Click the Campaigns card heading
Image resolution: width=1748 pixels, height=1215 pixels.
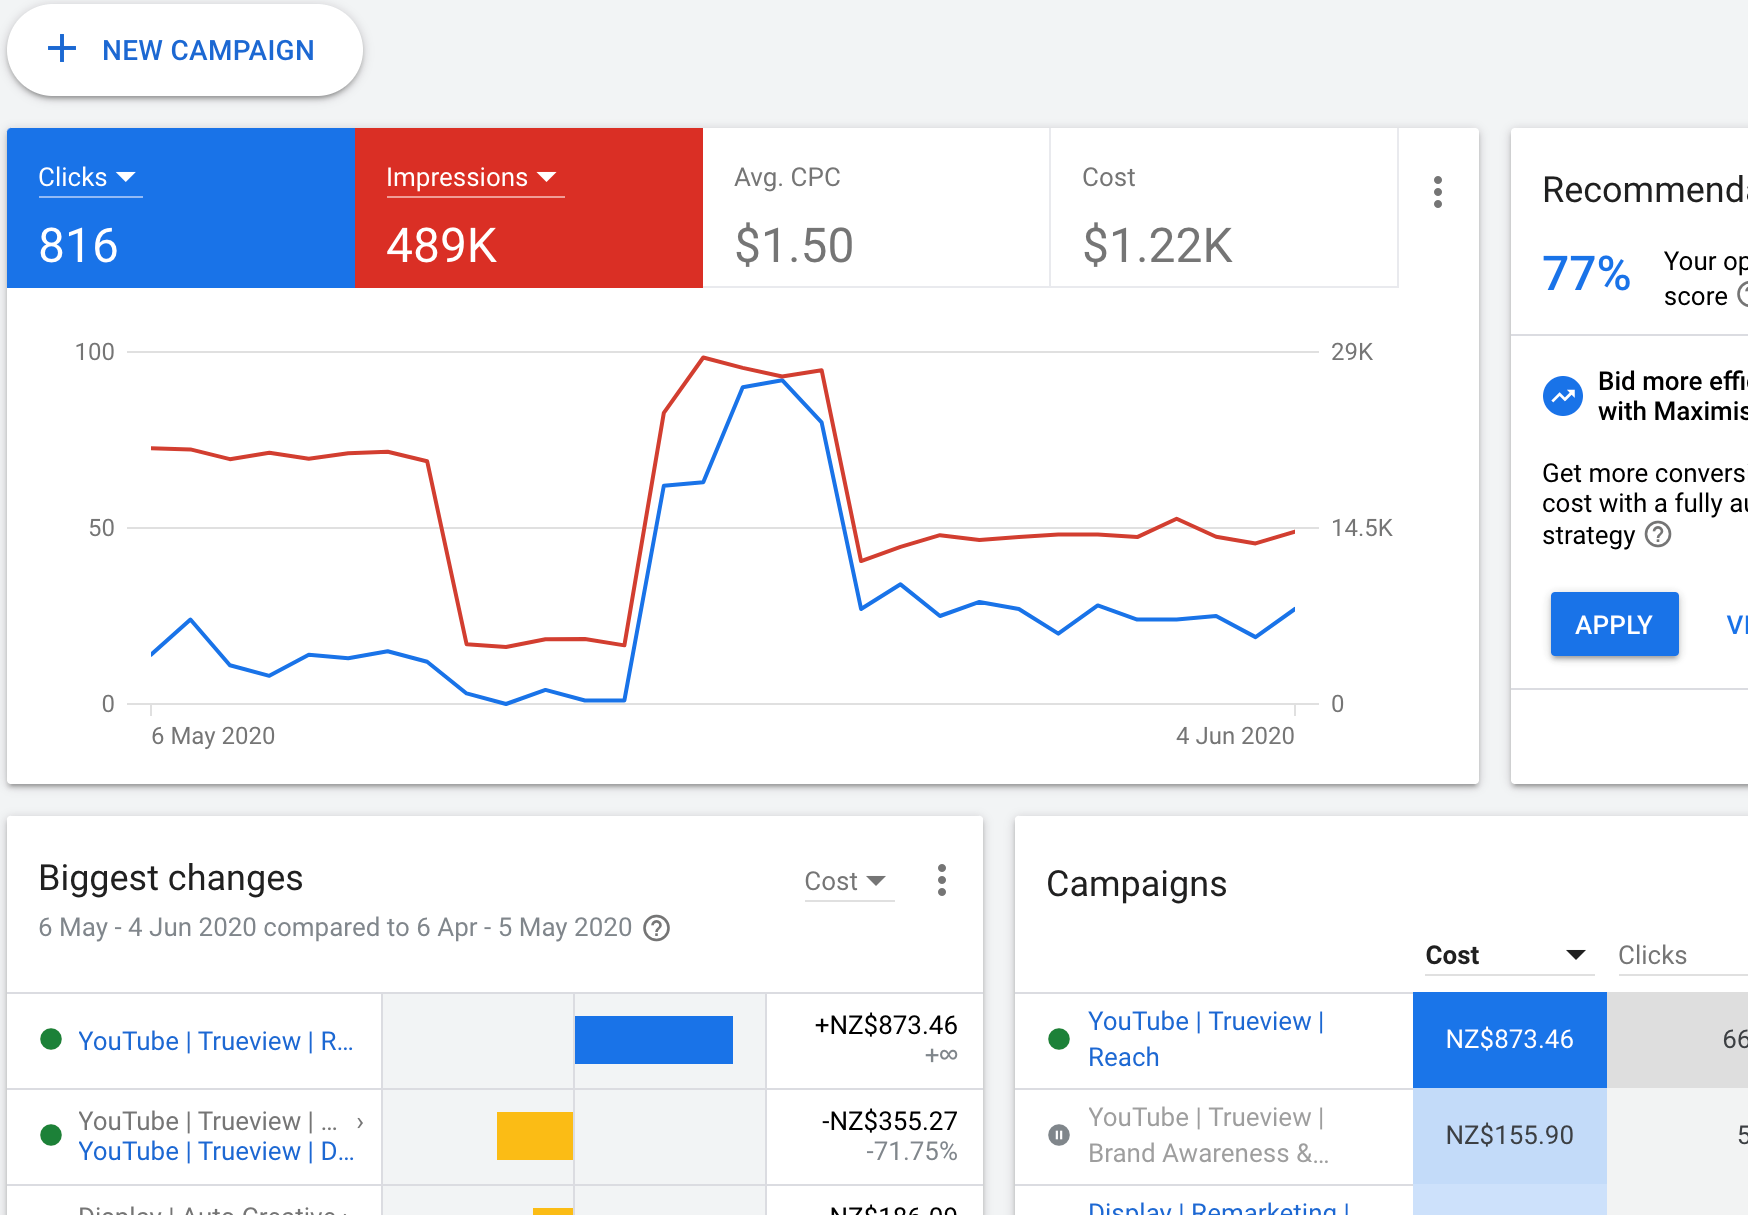pyautogui.click(x=1136, y=884)
